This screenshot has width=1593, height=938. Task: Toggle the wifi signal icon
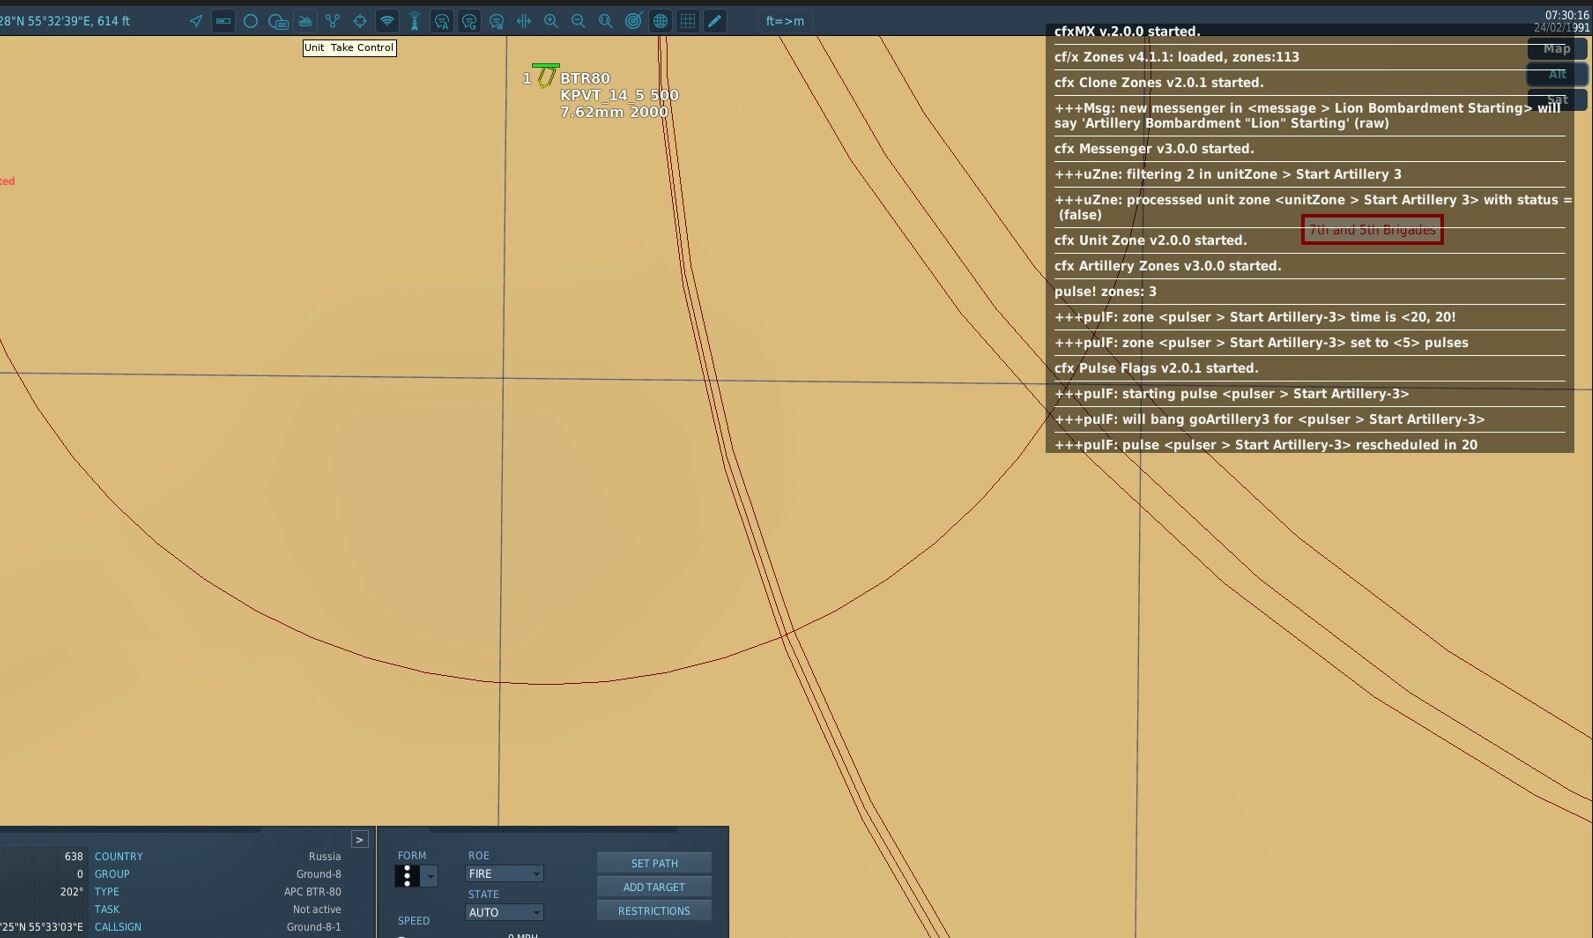point(387,21)
